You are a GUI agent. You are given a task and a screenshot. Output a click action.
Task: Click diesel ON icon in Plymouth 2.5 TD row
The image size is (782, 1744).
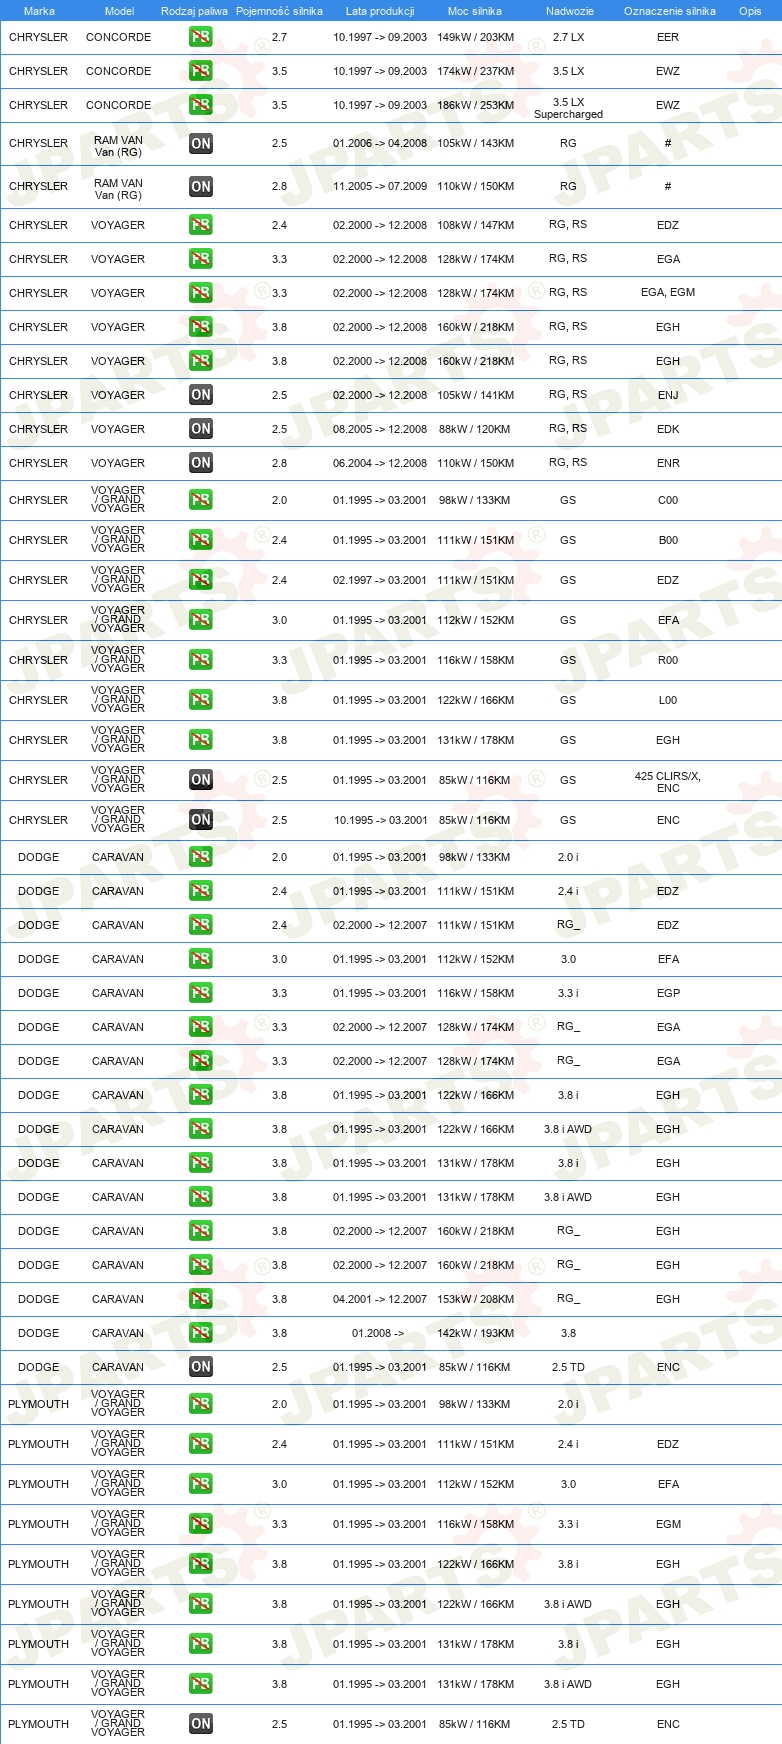pos(201,1724)
